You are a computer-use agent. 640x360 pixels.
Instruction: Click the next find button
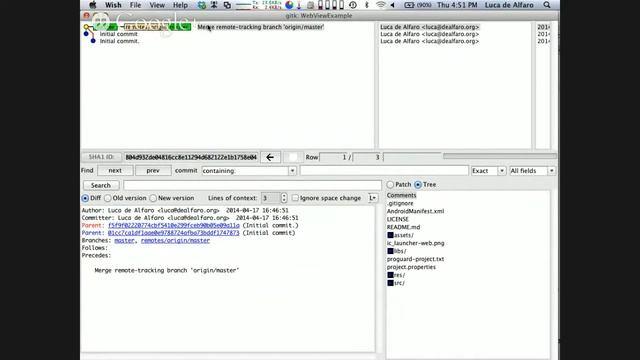coord(115,171)
